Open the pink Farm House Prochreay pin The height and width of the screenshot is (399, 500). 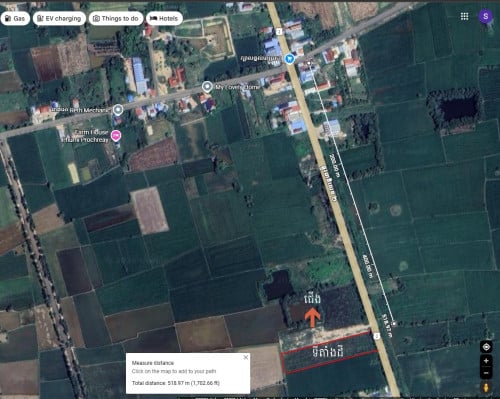point(116,136)
